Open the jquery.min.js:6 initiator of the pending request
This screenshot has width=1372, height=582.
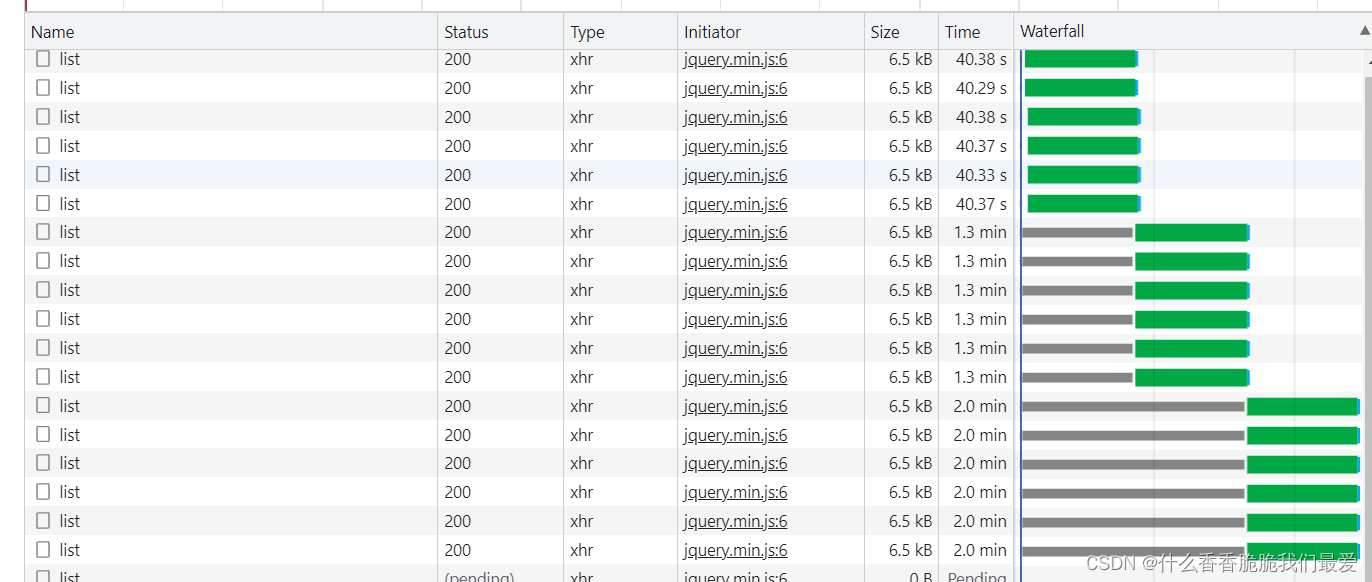click(735, 577)
